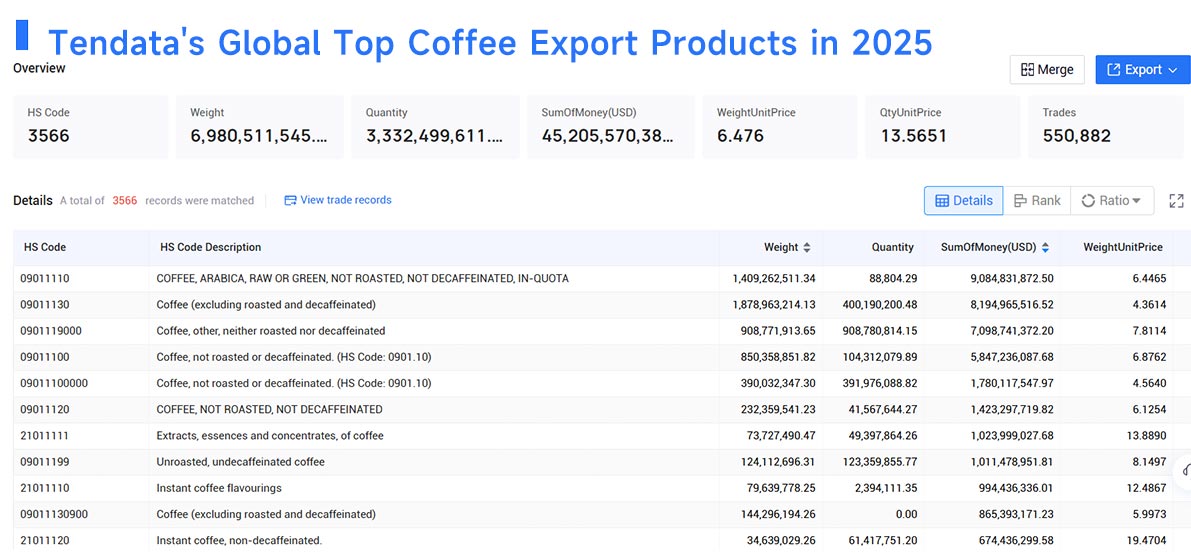This screenshot has height=554, width=1191.
Task: Select HS code 21011111 cell
Action: [x=81, y=436]
